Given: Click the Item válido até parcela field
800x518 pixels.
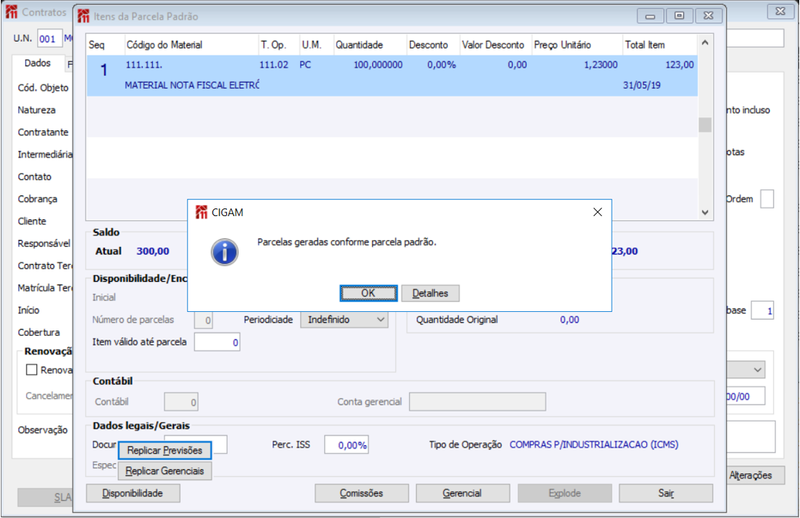Looking at the screenshot, I should coord(217,342).
